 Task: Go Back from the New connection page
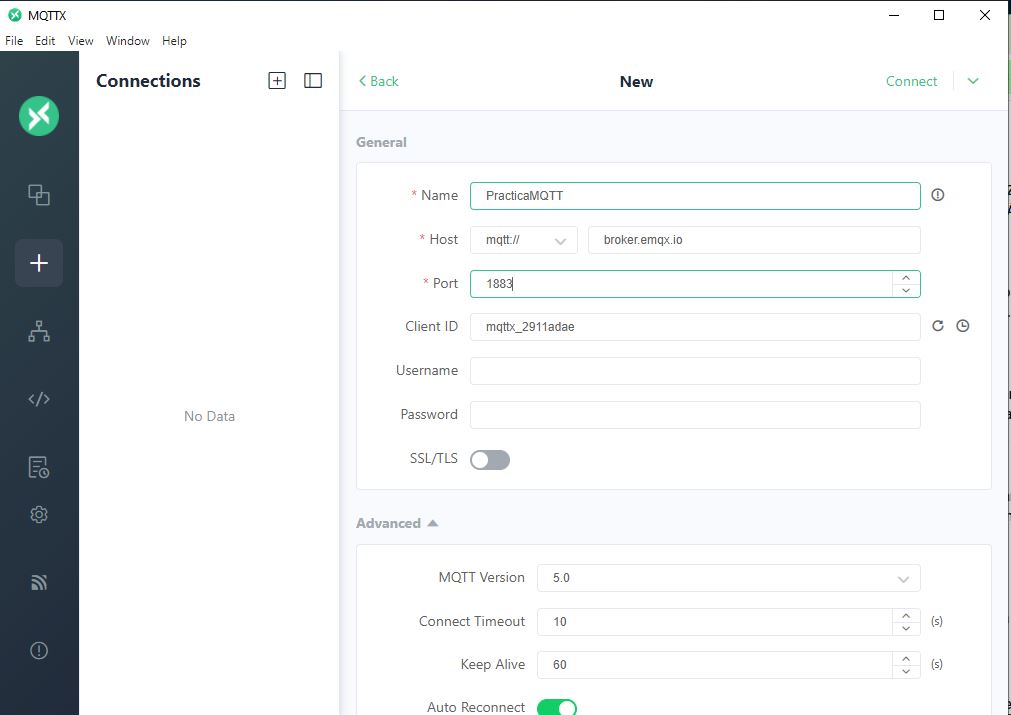tap(378, 81)
